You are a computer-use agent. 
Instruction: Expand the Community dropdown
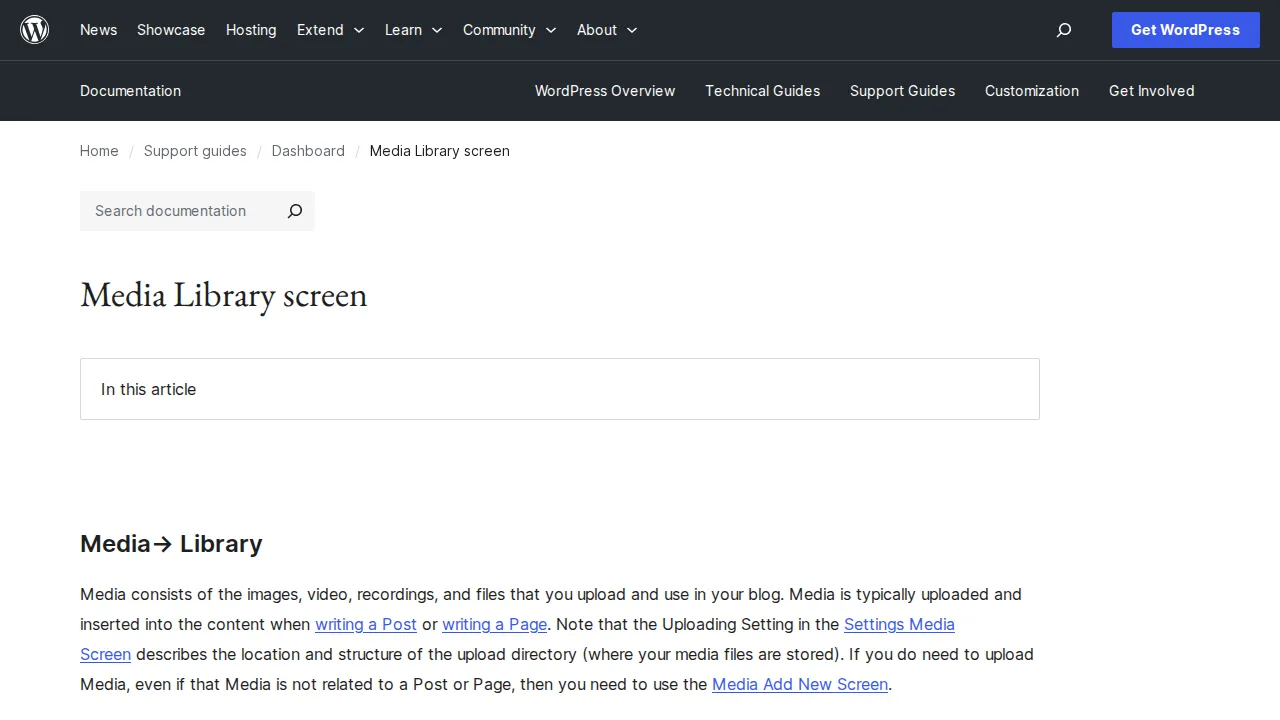509,30
